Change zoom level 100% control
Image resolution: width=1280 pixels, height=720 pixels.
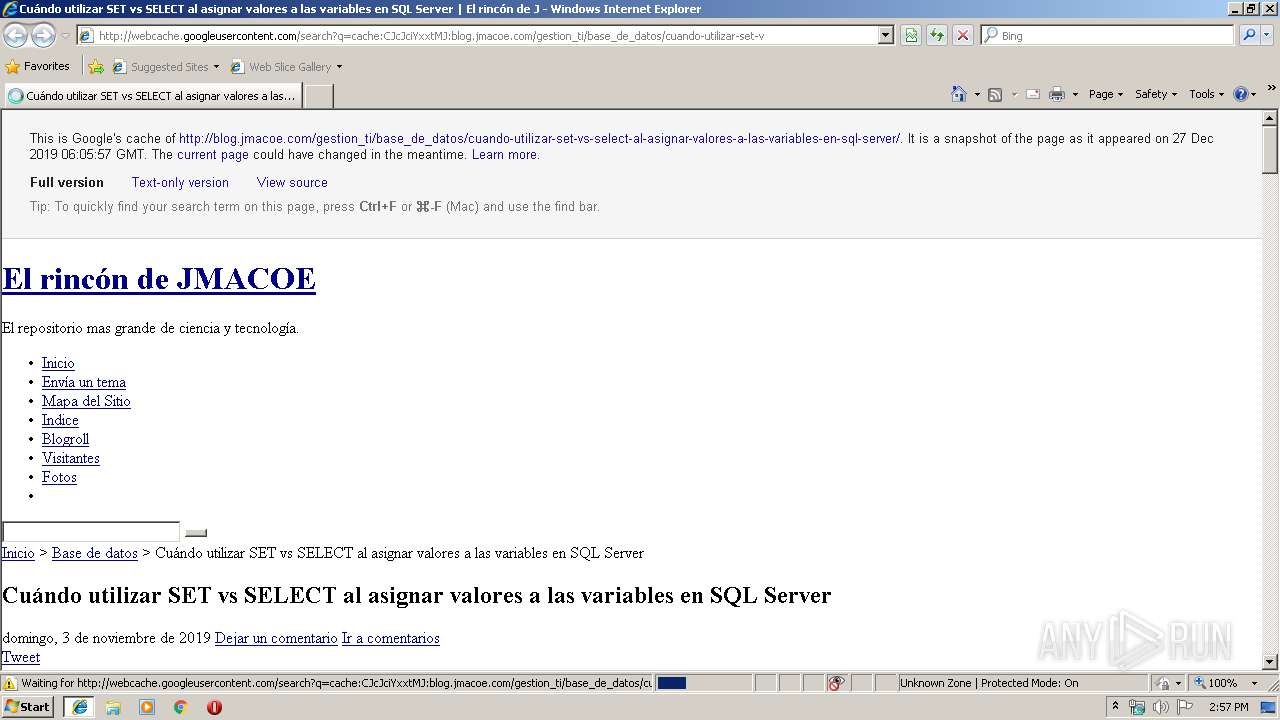tap(1224, 683)
